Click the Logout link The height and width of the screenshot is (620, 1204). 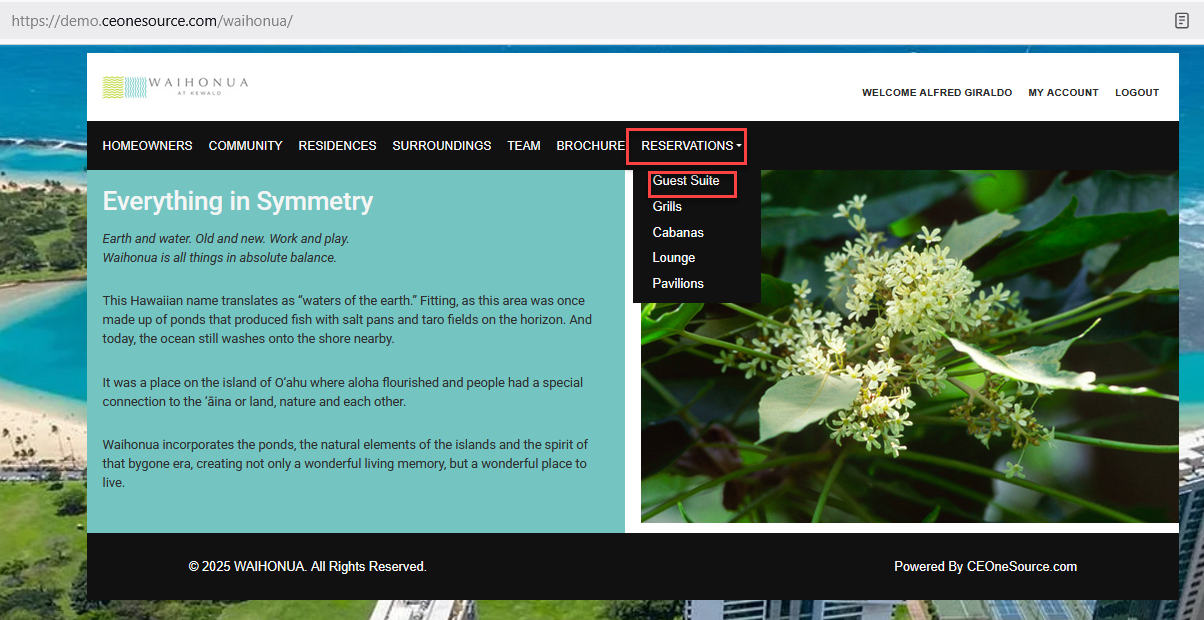(x=1137, y=93)
